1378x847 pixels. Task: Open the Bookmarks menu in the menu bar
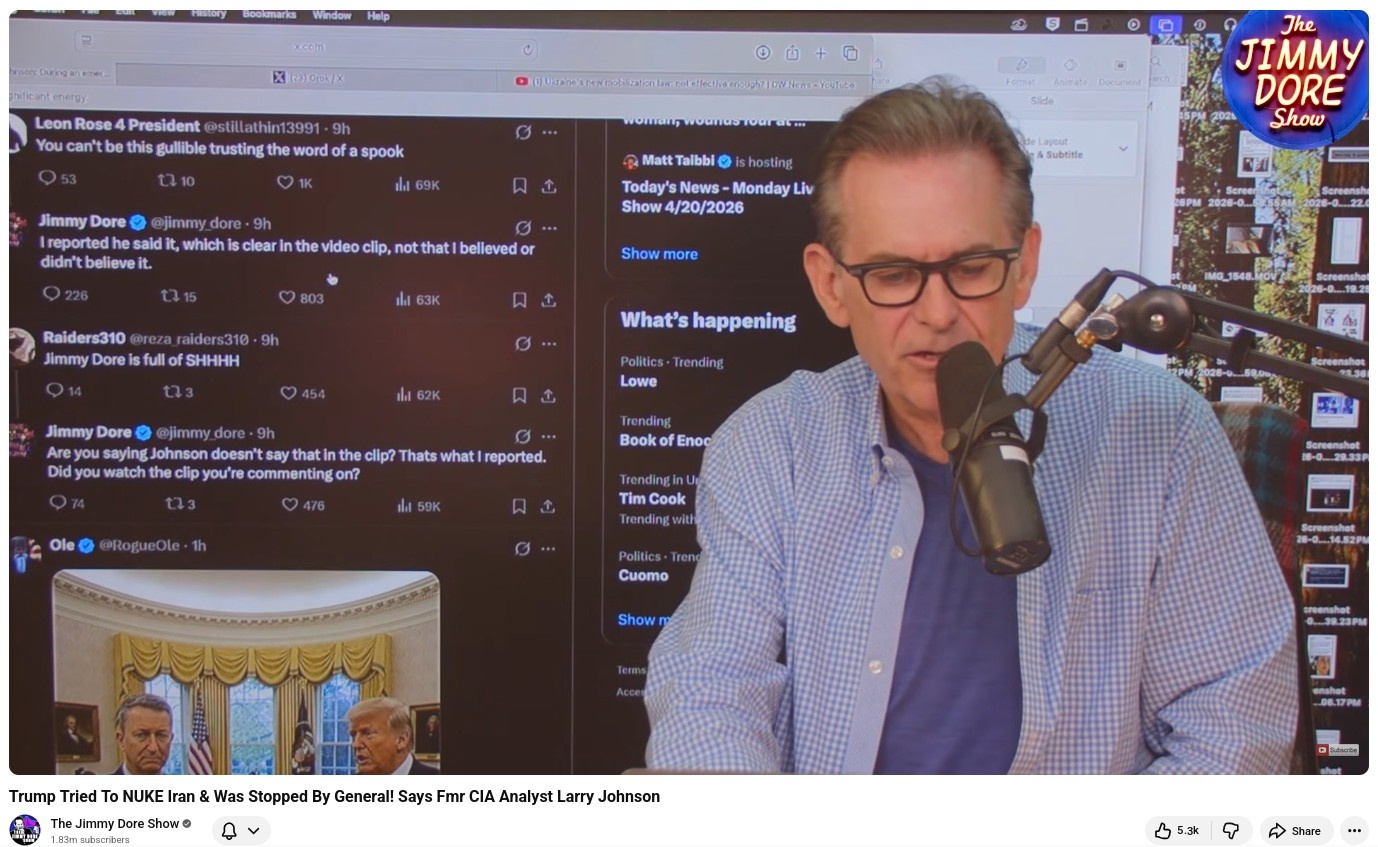point(269,14)
